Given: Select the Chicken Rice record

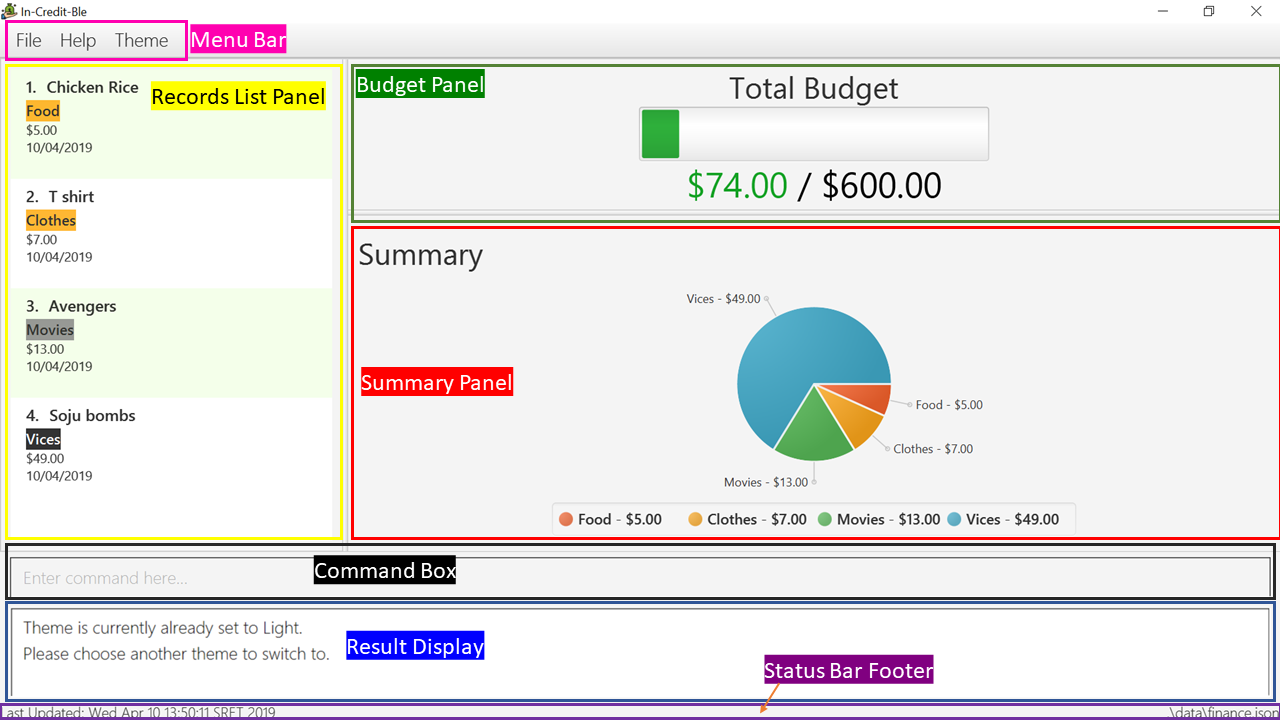Looking at the screenshot, I should pos(170,124).
